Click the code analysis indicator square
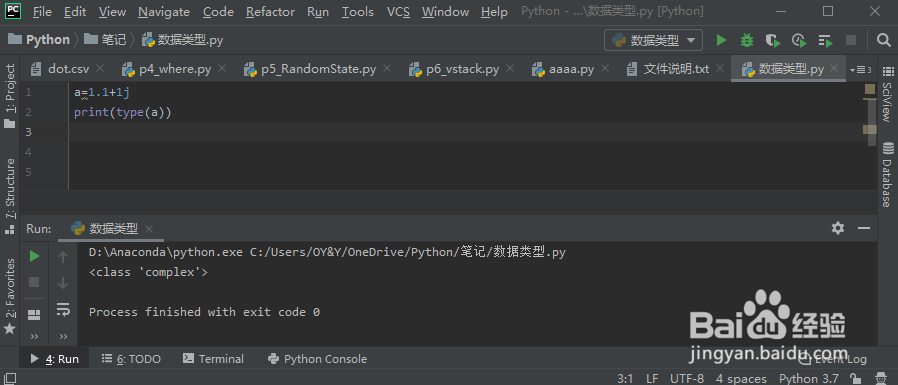Screen dimensions: 898x385 click(870, 89)
